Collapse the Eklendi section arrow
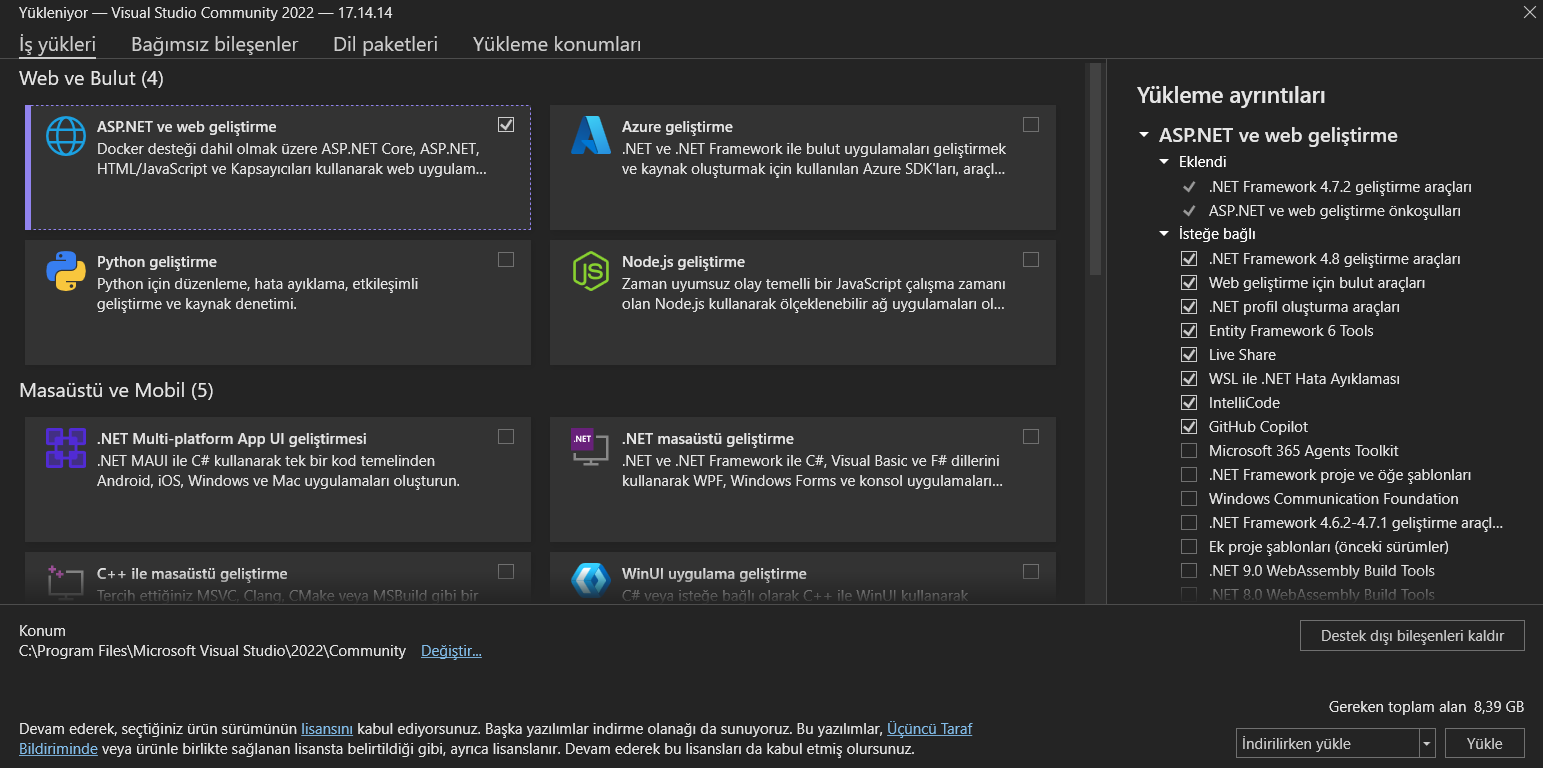The height and width of the screenshot is (768, 1543). pos(1164,161)
